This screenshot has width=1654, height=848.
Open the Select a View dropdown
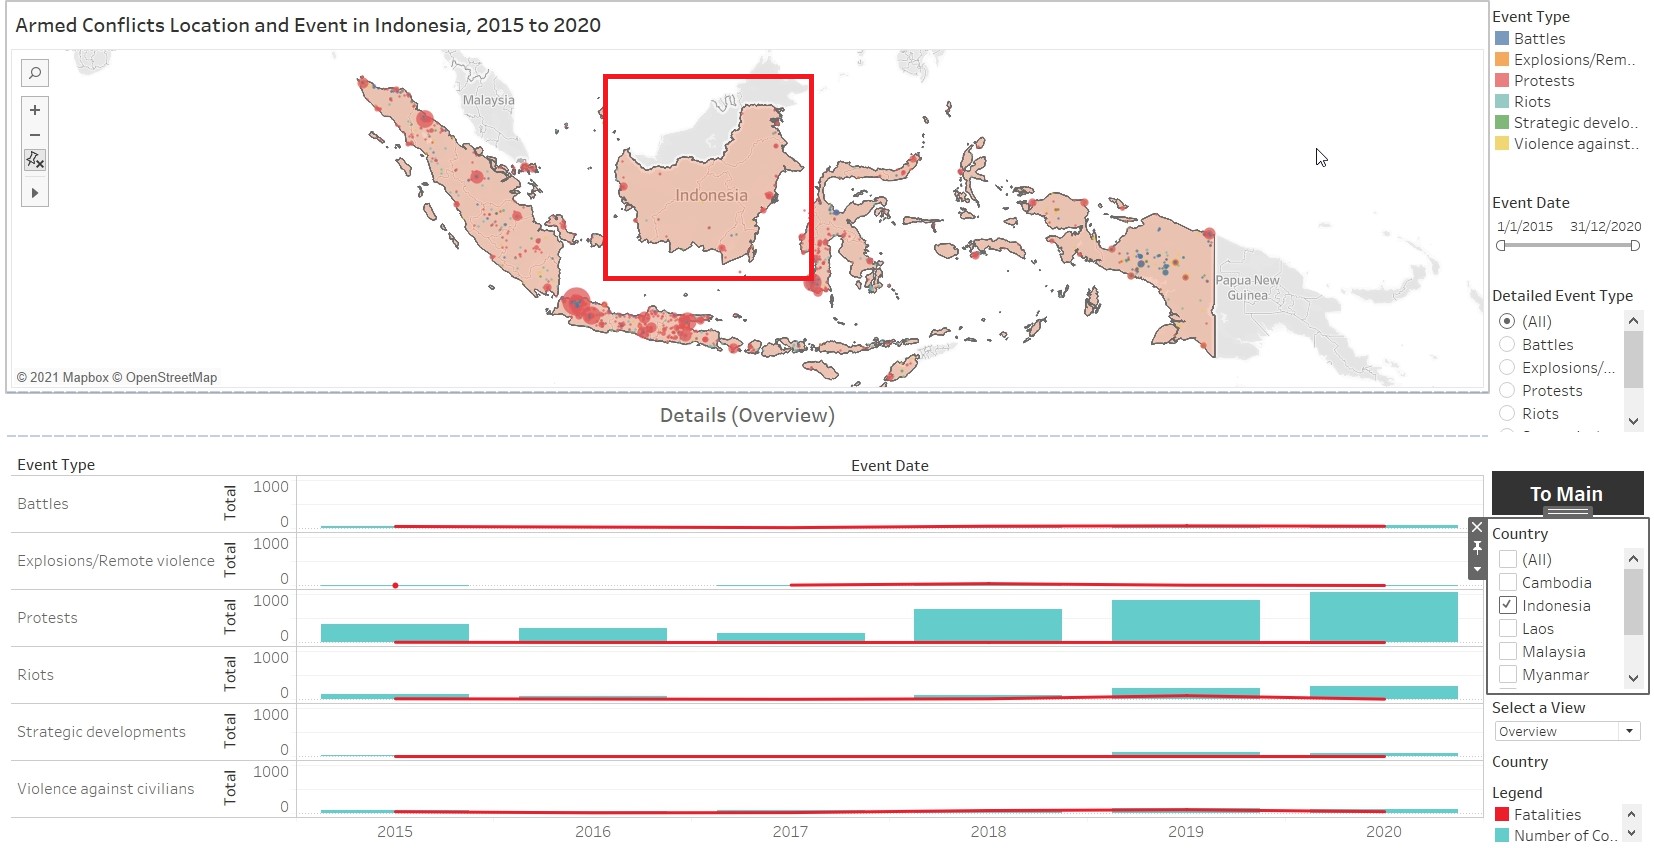[x=1567, y=732]
